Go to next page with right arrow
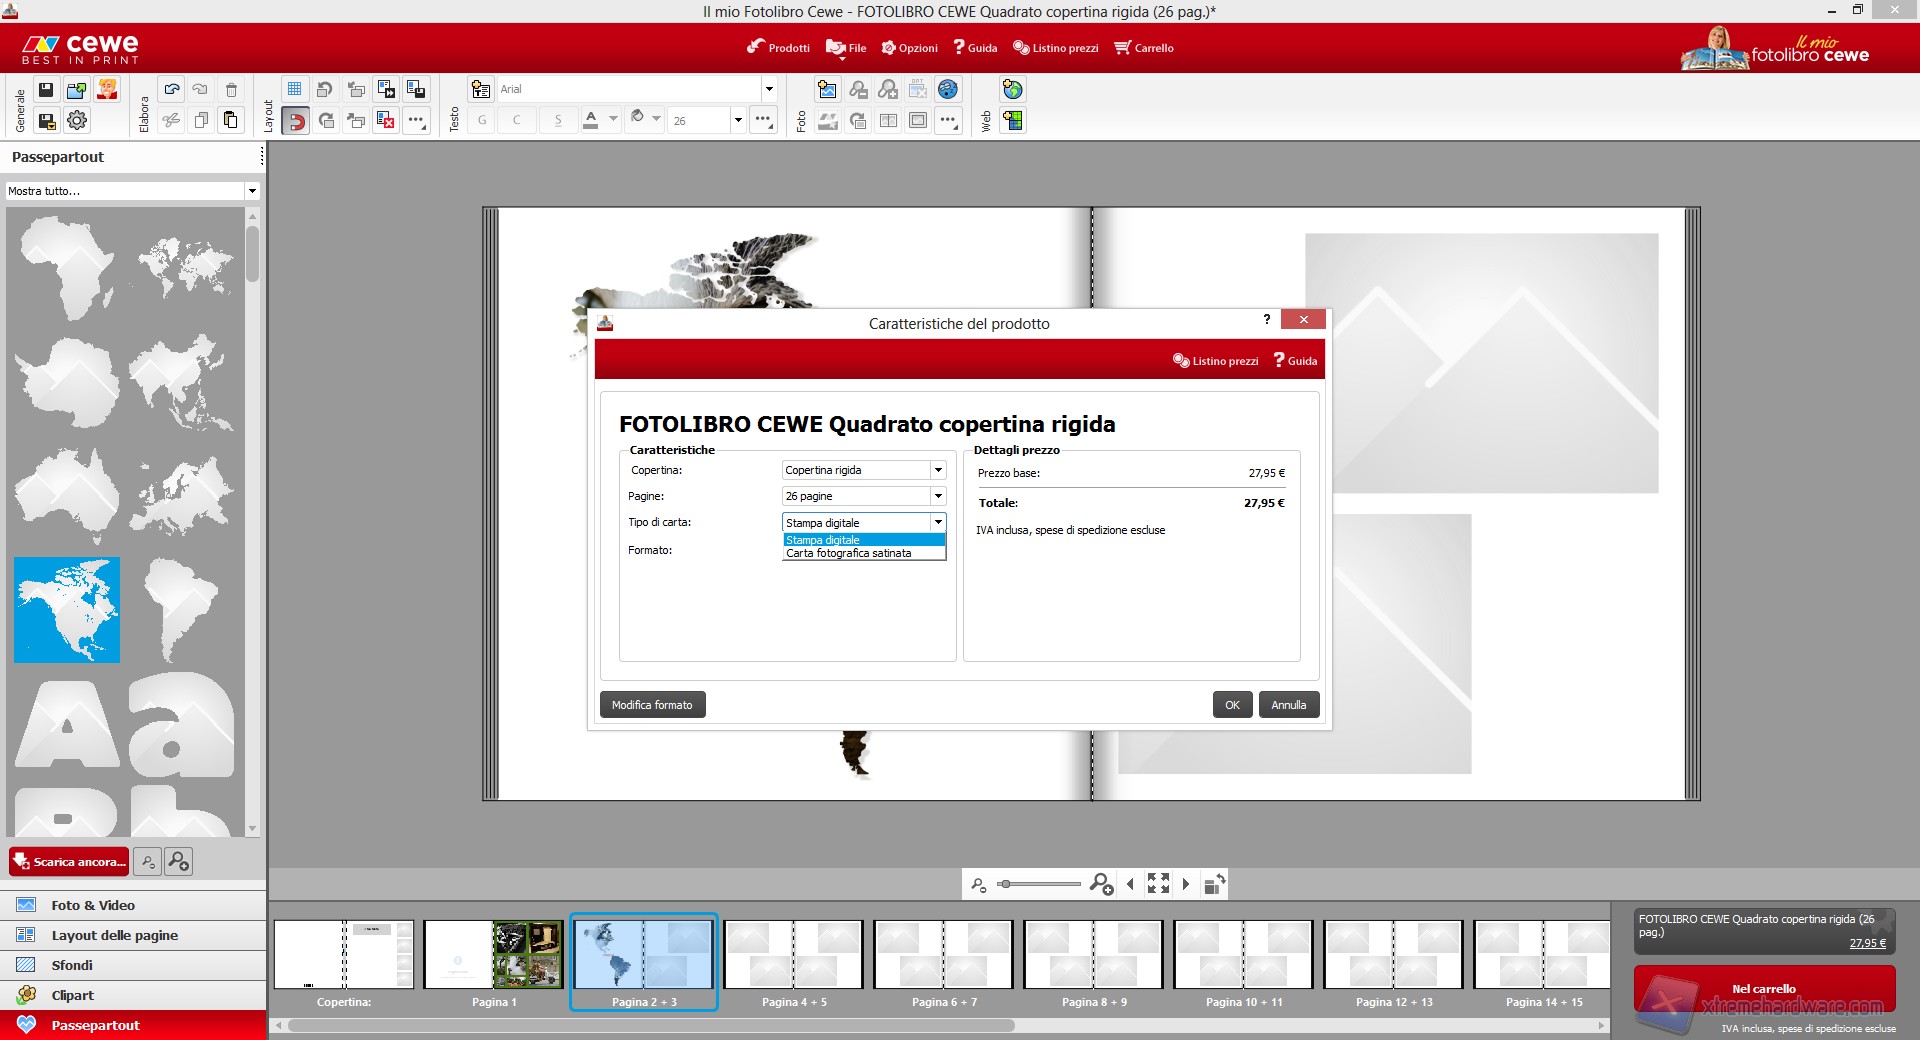Viewport: 1920px width, 1040px height. coord(1186,884)
